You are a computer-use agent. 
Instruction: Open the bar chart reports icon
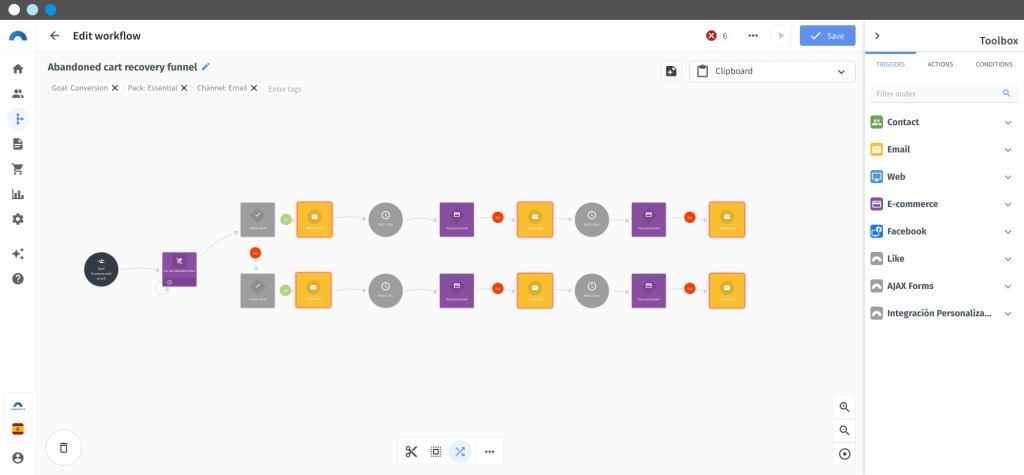pyautogui.click(x=18, y=194)
